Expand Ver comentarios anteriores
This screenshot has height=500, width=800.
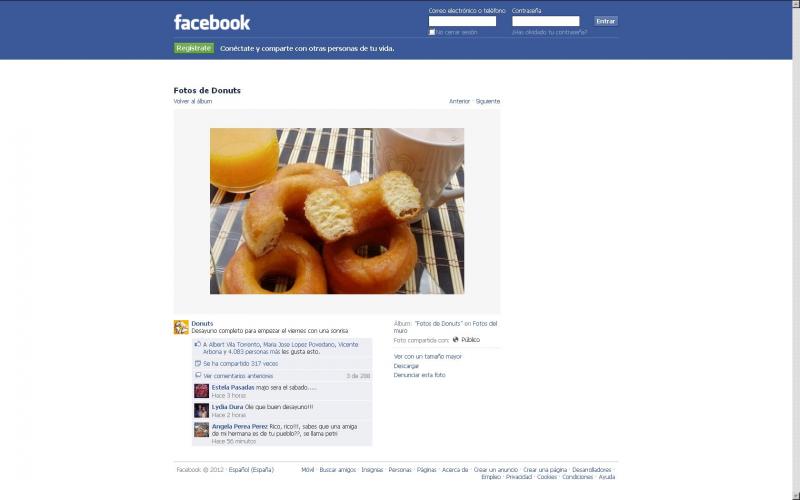238,376
